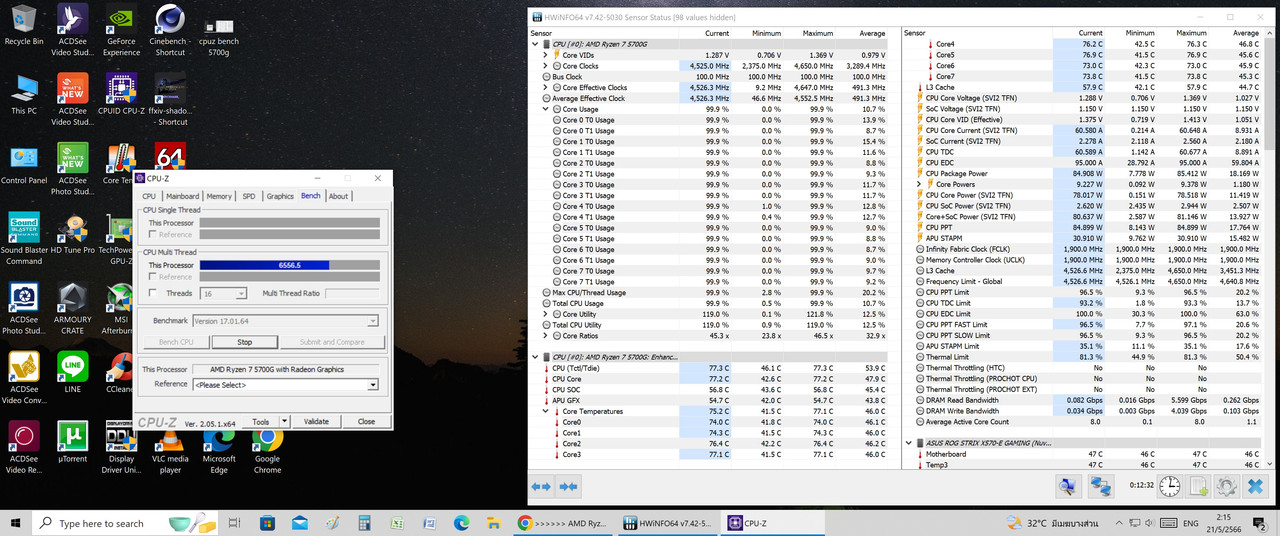Viewport: 1280px width, 536px height.
Task: Open the Benchmark version dropdown
Action: (285, 321)
